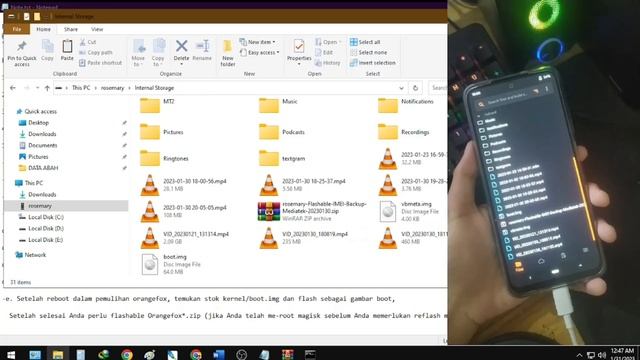The height and width of the screenshot is (360, 640).
Task: Select the vbmeta.img disc image file
Action: point(409,211)
